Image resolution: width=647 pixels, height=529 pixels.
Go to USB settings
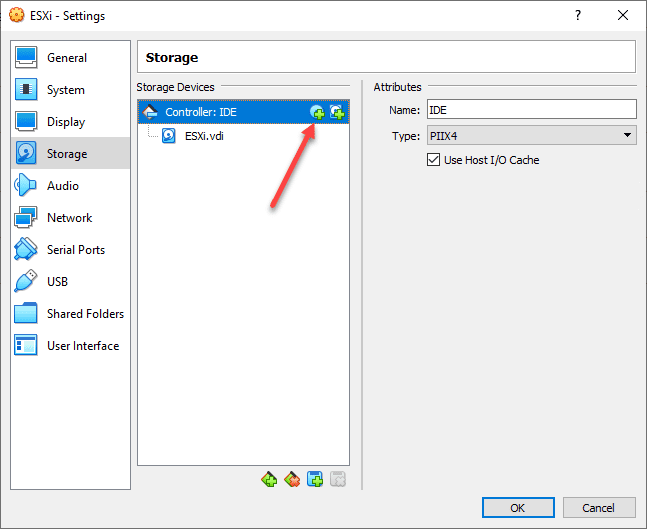[x=71, y=281]
